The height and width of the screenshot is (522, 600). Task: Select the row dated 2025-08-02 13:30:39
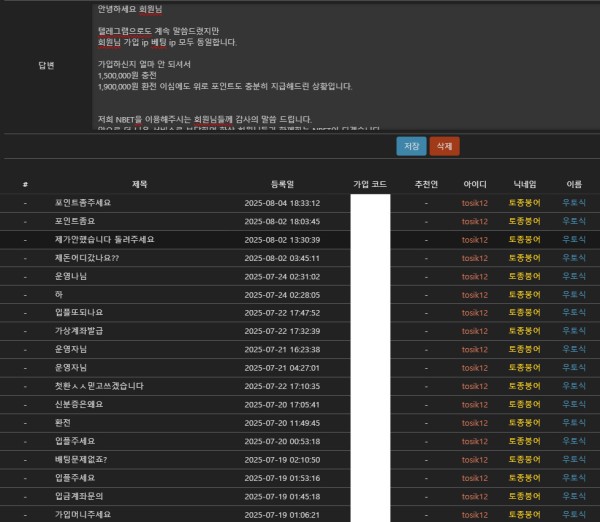pyautogui.click(x=300, y=240)
